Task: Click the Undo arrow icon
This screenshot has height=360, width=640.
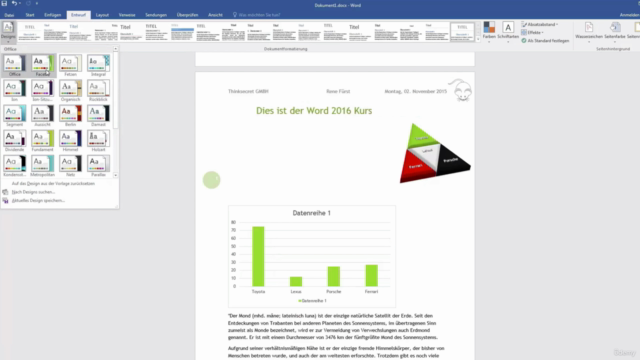Action: pos(14,3)
